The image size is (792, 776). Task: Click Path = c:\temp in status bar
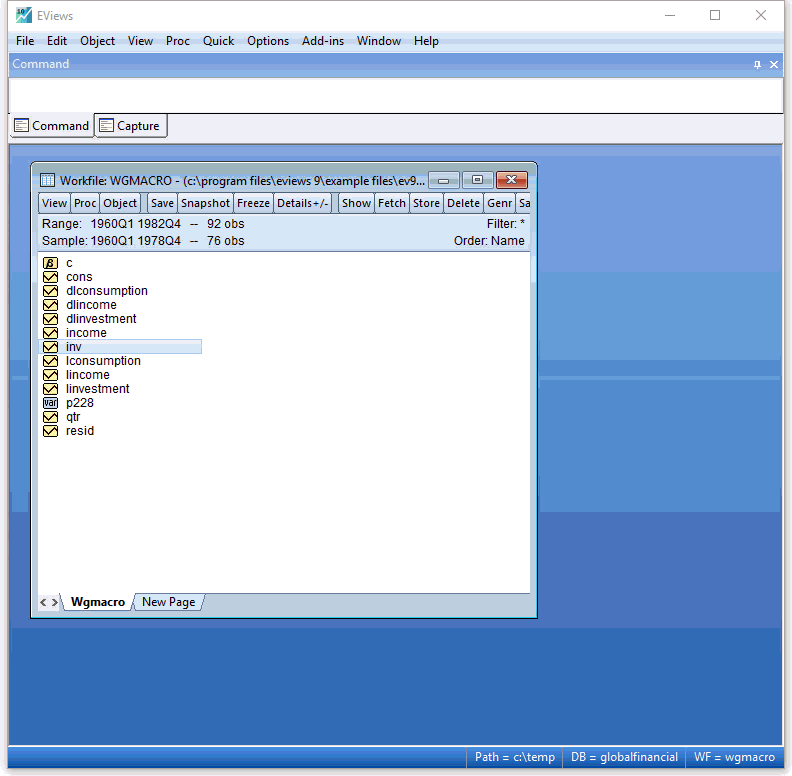tap(515, 757)
